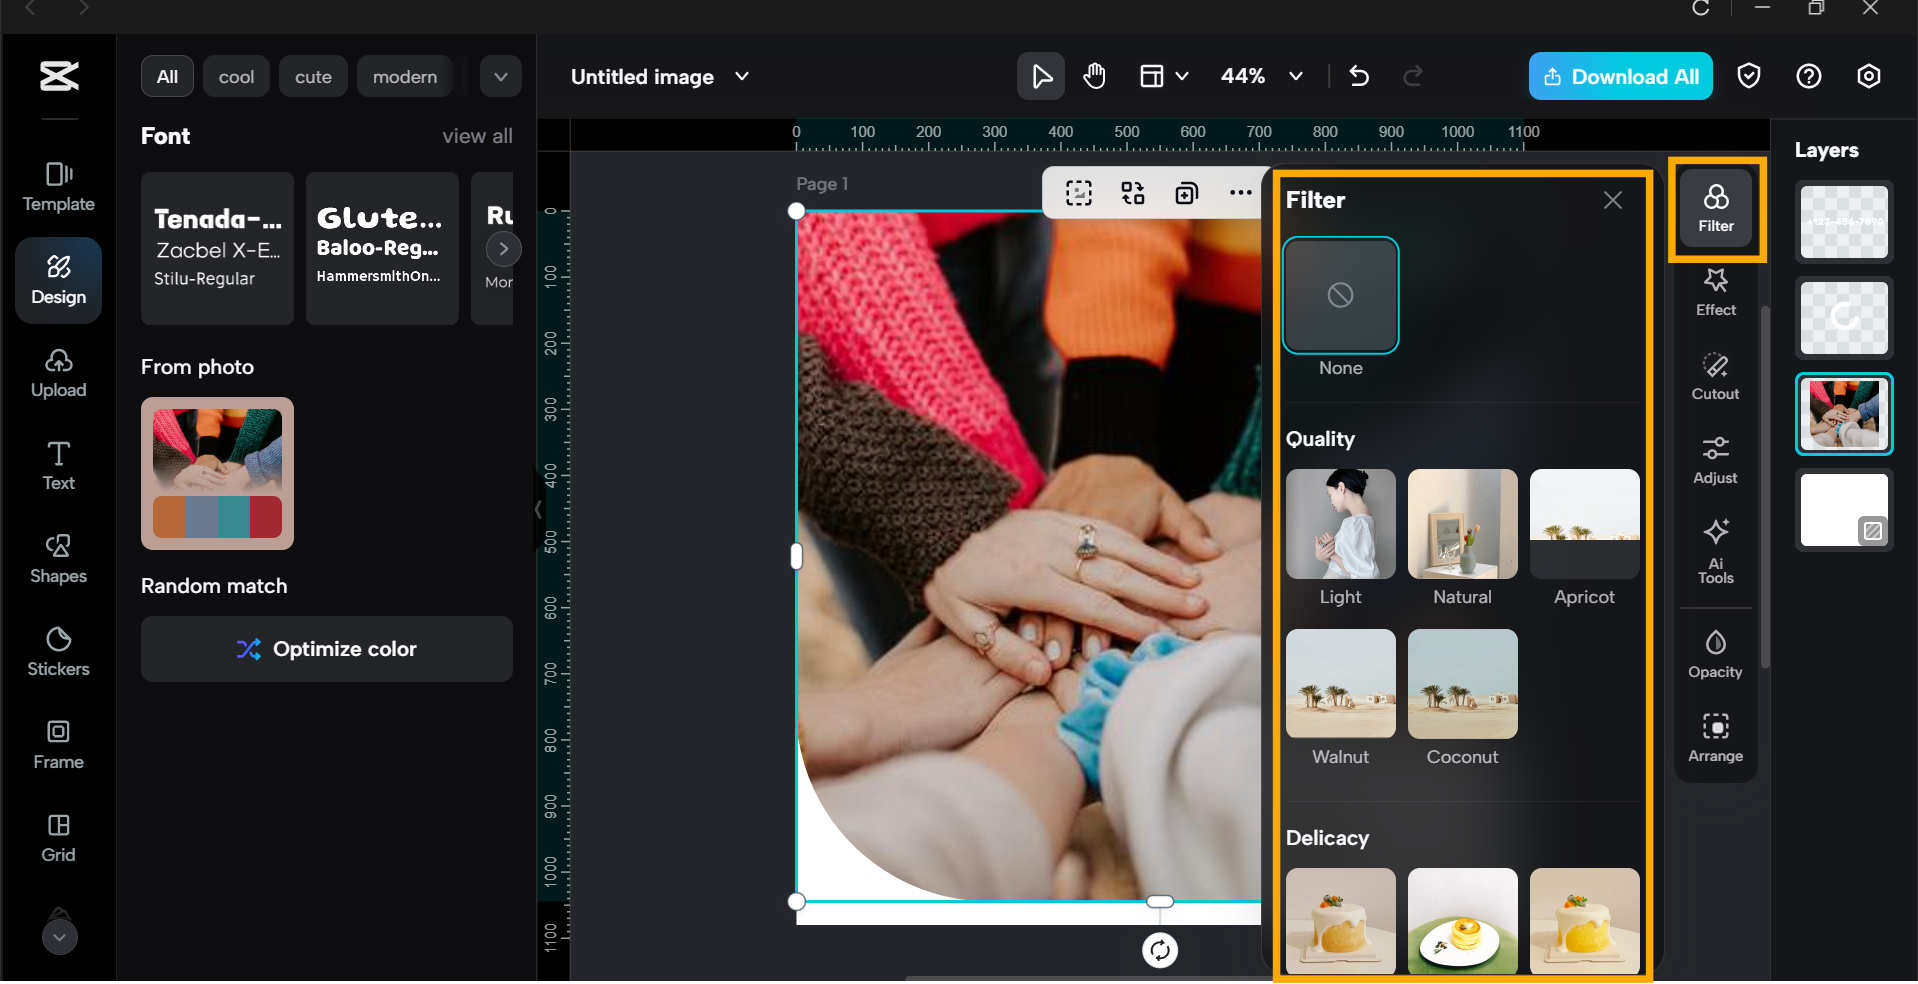
Task: Open the Adjust tool
Action: 1716,460
